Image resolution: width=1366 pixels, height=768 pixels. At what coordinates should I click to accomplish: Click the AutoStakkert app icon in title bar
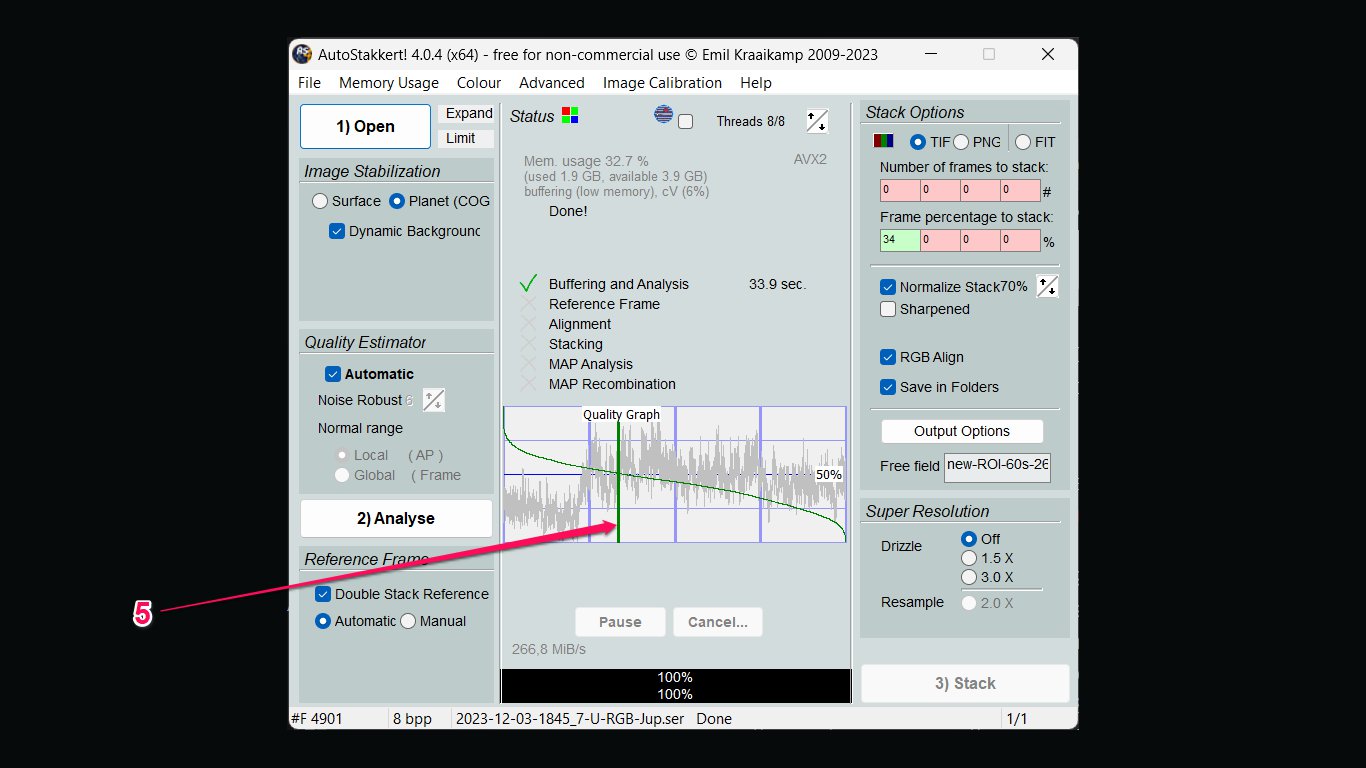pos(303,54)
